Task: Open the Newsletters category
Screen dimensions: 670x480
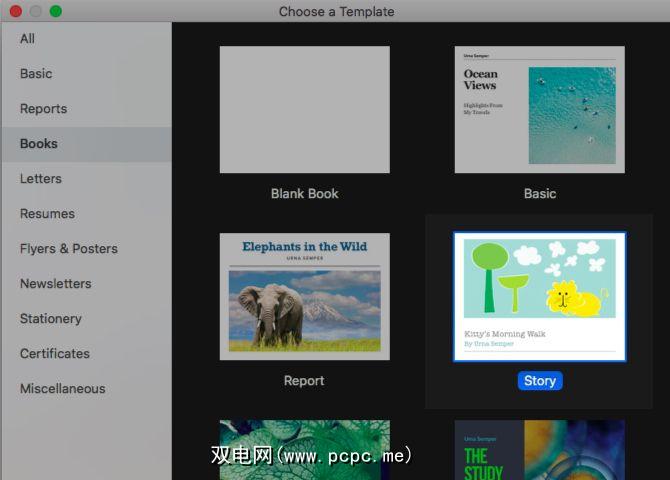Action: point(86,284)
